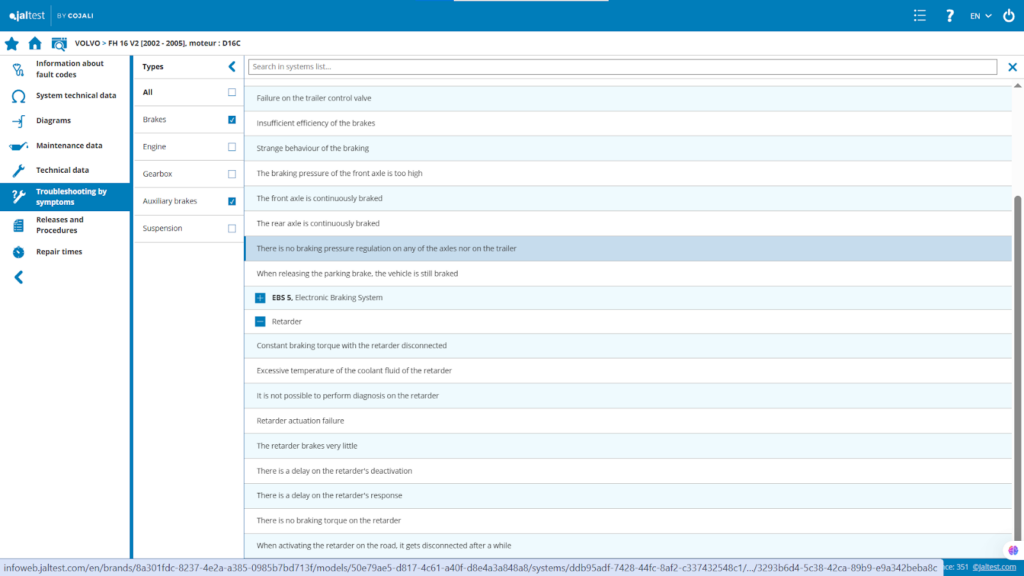Select 'Insufficient efficiency of the brakes'
The image size is (1024, 576).
point(316,123)
